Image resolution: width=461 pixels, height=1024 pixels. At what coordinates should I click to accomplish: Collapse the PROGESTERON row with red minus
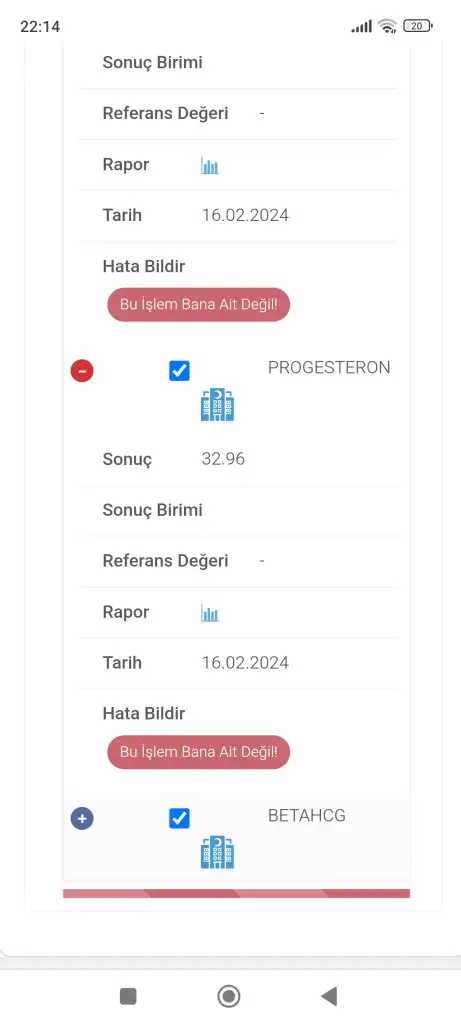click(82, 371)
